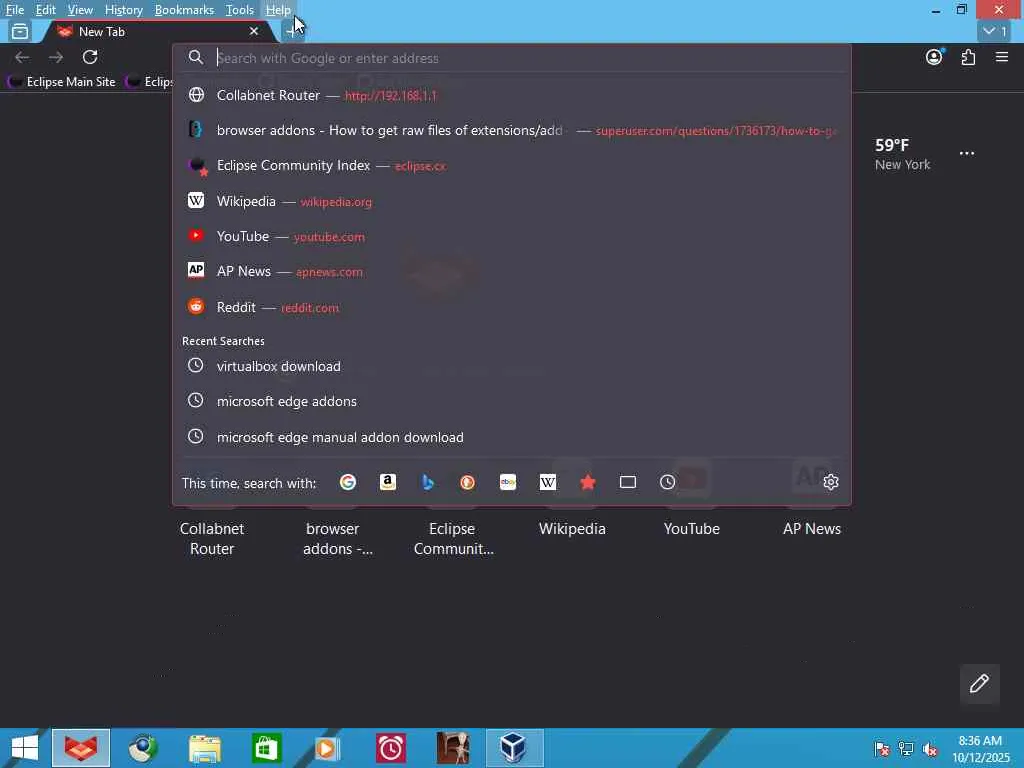Viewport: 1024px width, 768px height.
Task: Open the Help menu
Action: point(278,10)
